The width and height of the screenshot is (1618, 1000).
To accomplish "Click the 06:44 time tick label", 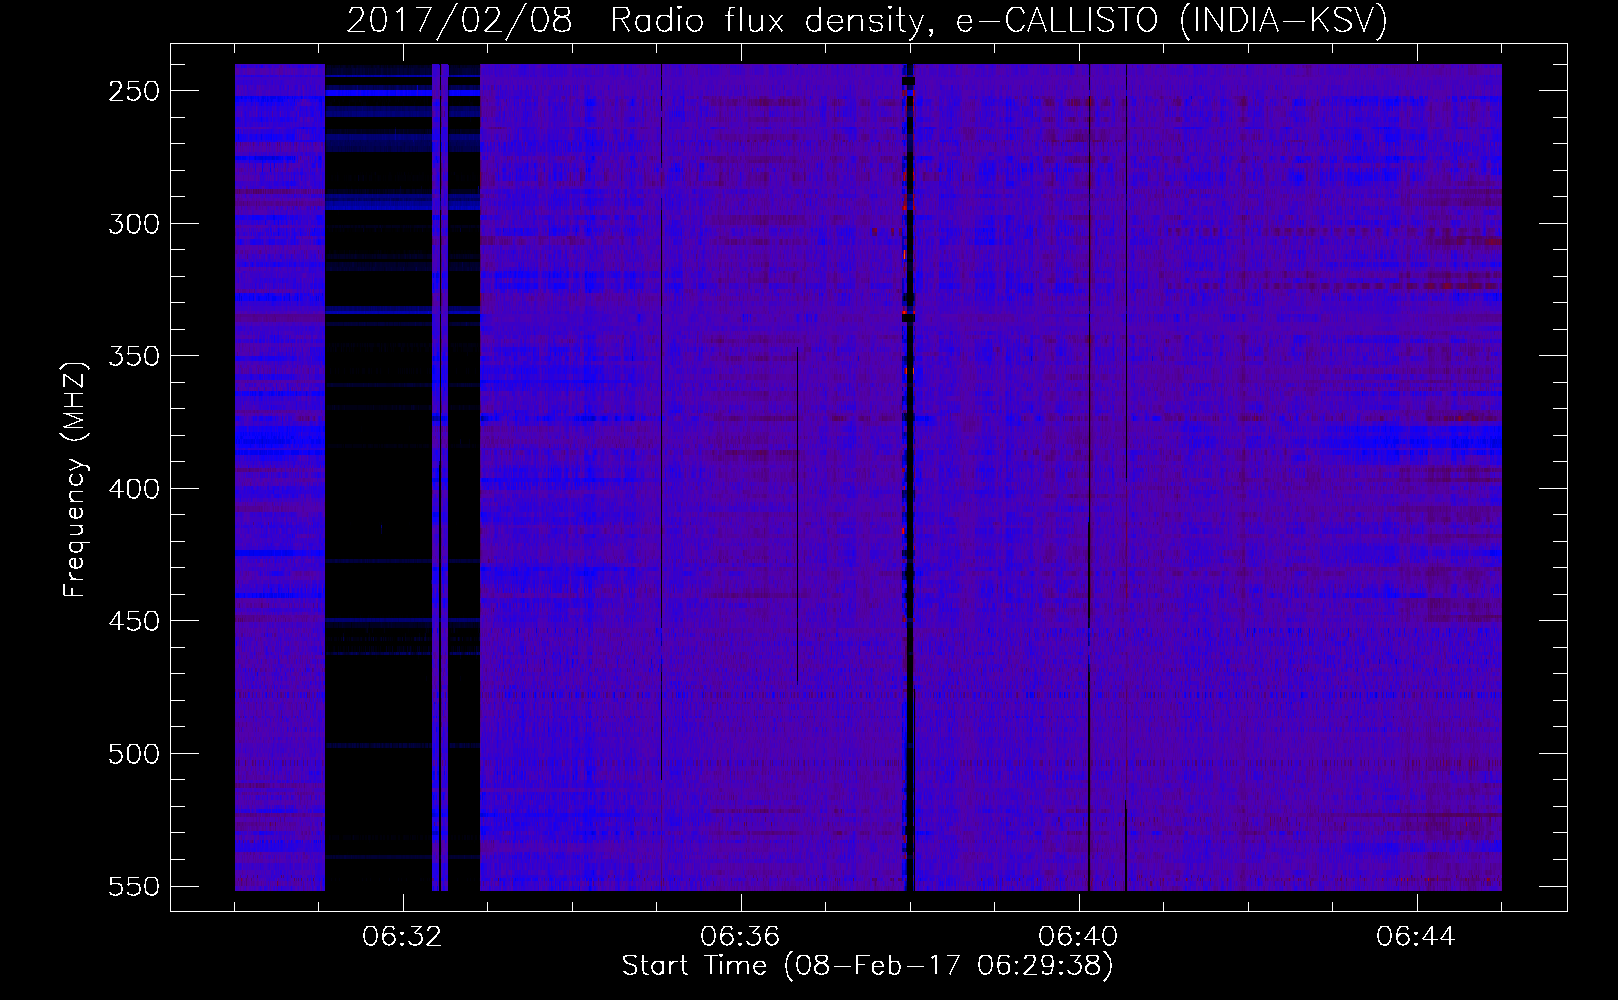I will tap(1416, 937).
